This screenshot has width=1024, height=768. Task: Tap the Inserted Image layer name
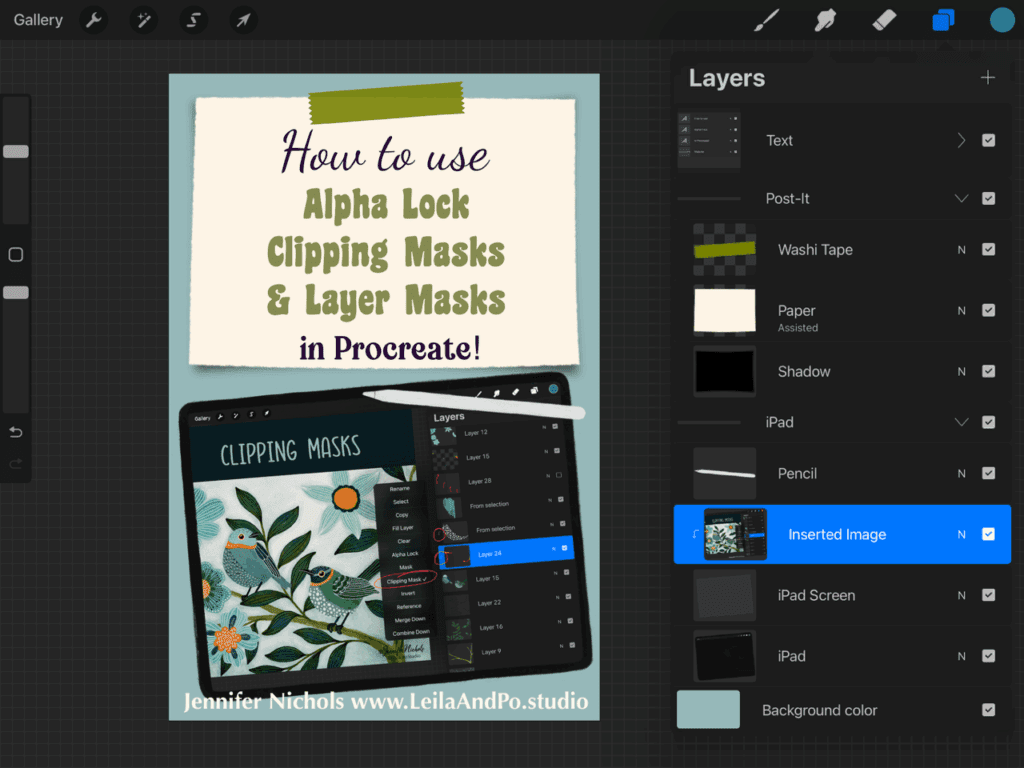pos(837,534)
